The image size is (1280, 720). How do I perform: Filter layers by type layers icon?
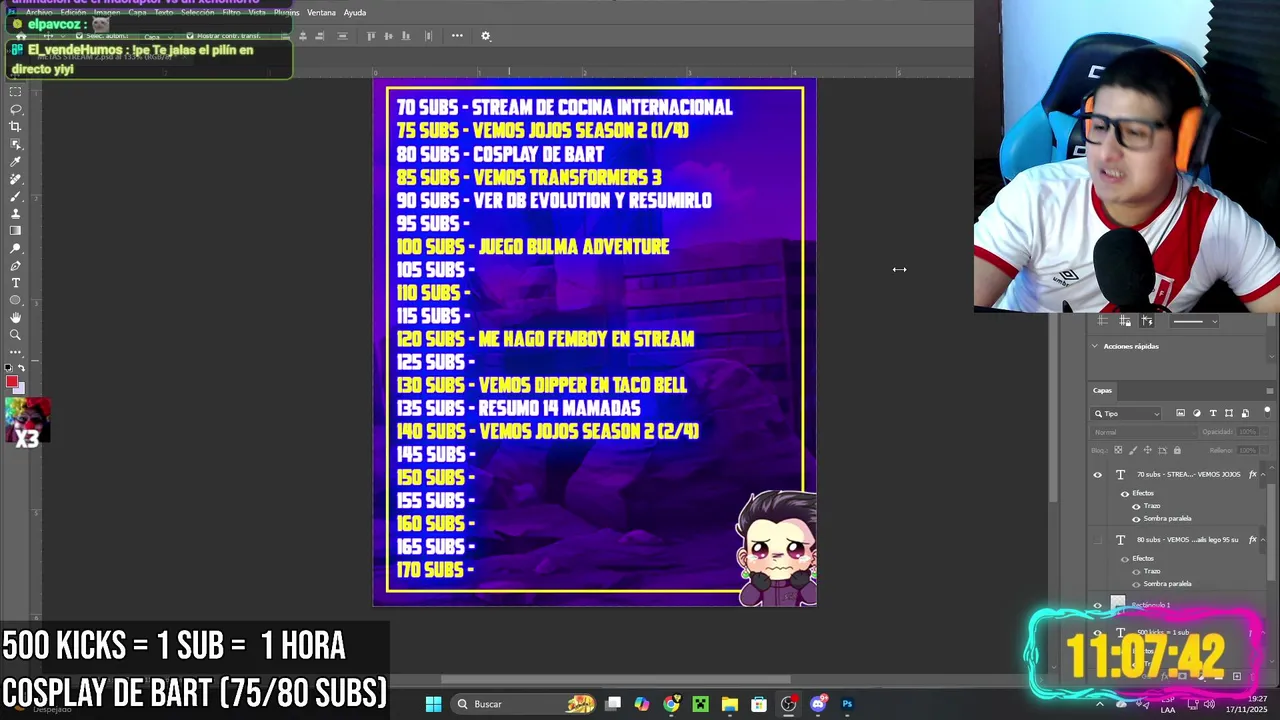pos(1213,413)
